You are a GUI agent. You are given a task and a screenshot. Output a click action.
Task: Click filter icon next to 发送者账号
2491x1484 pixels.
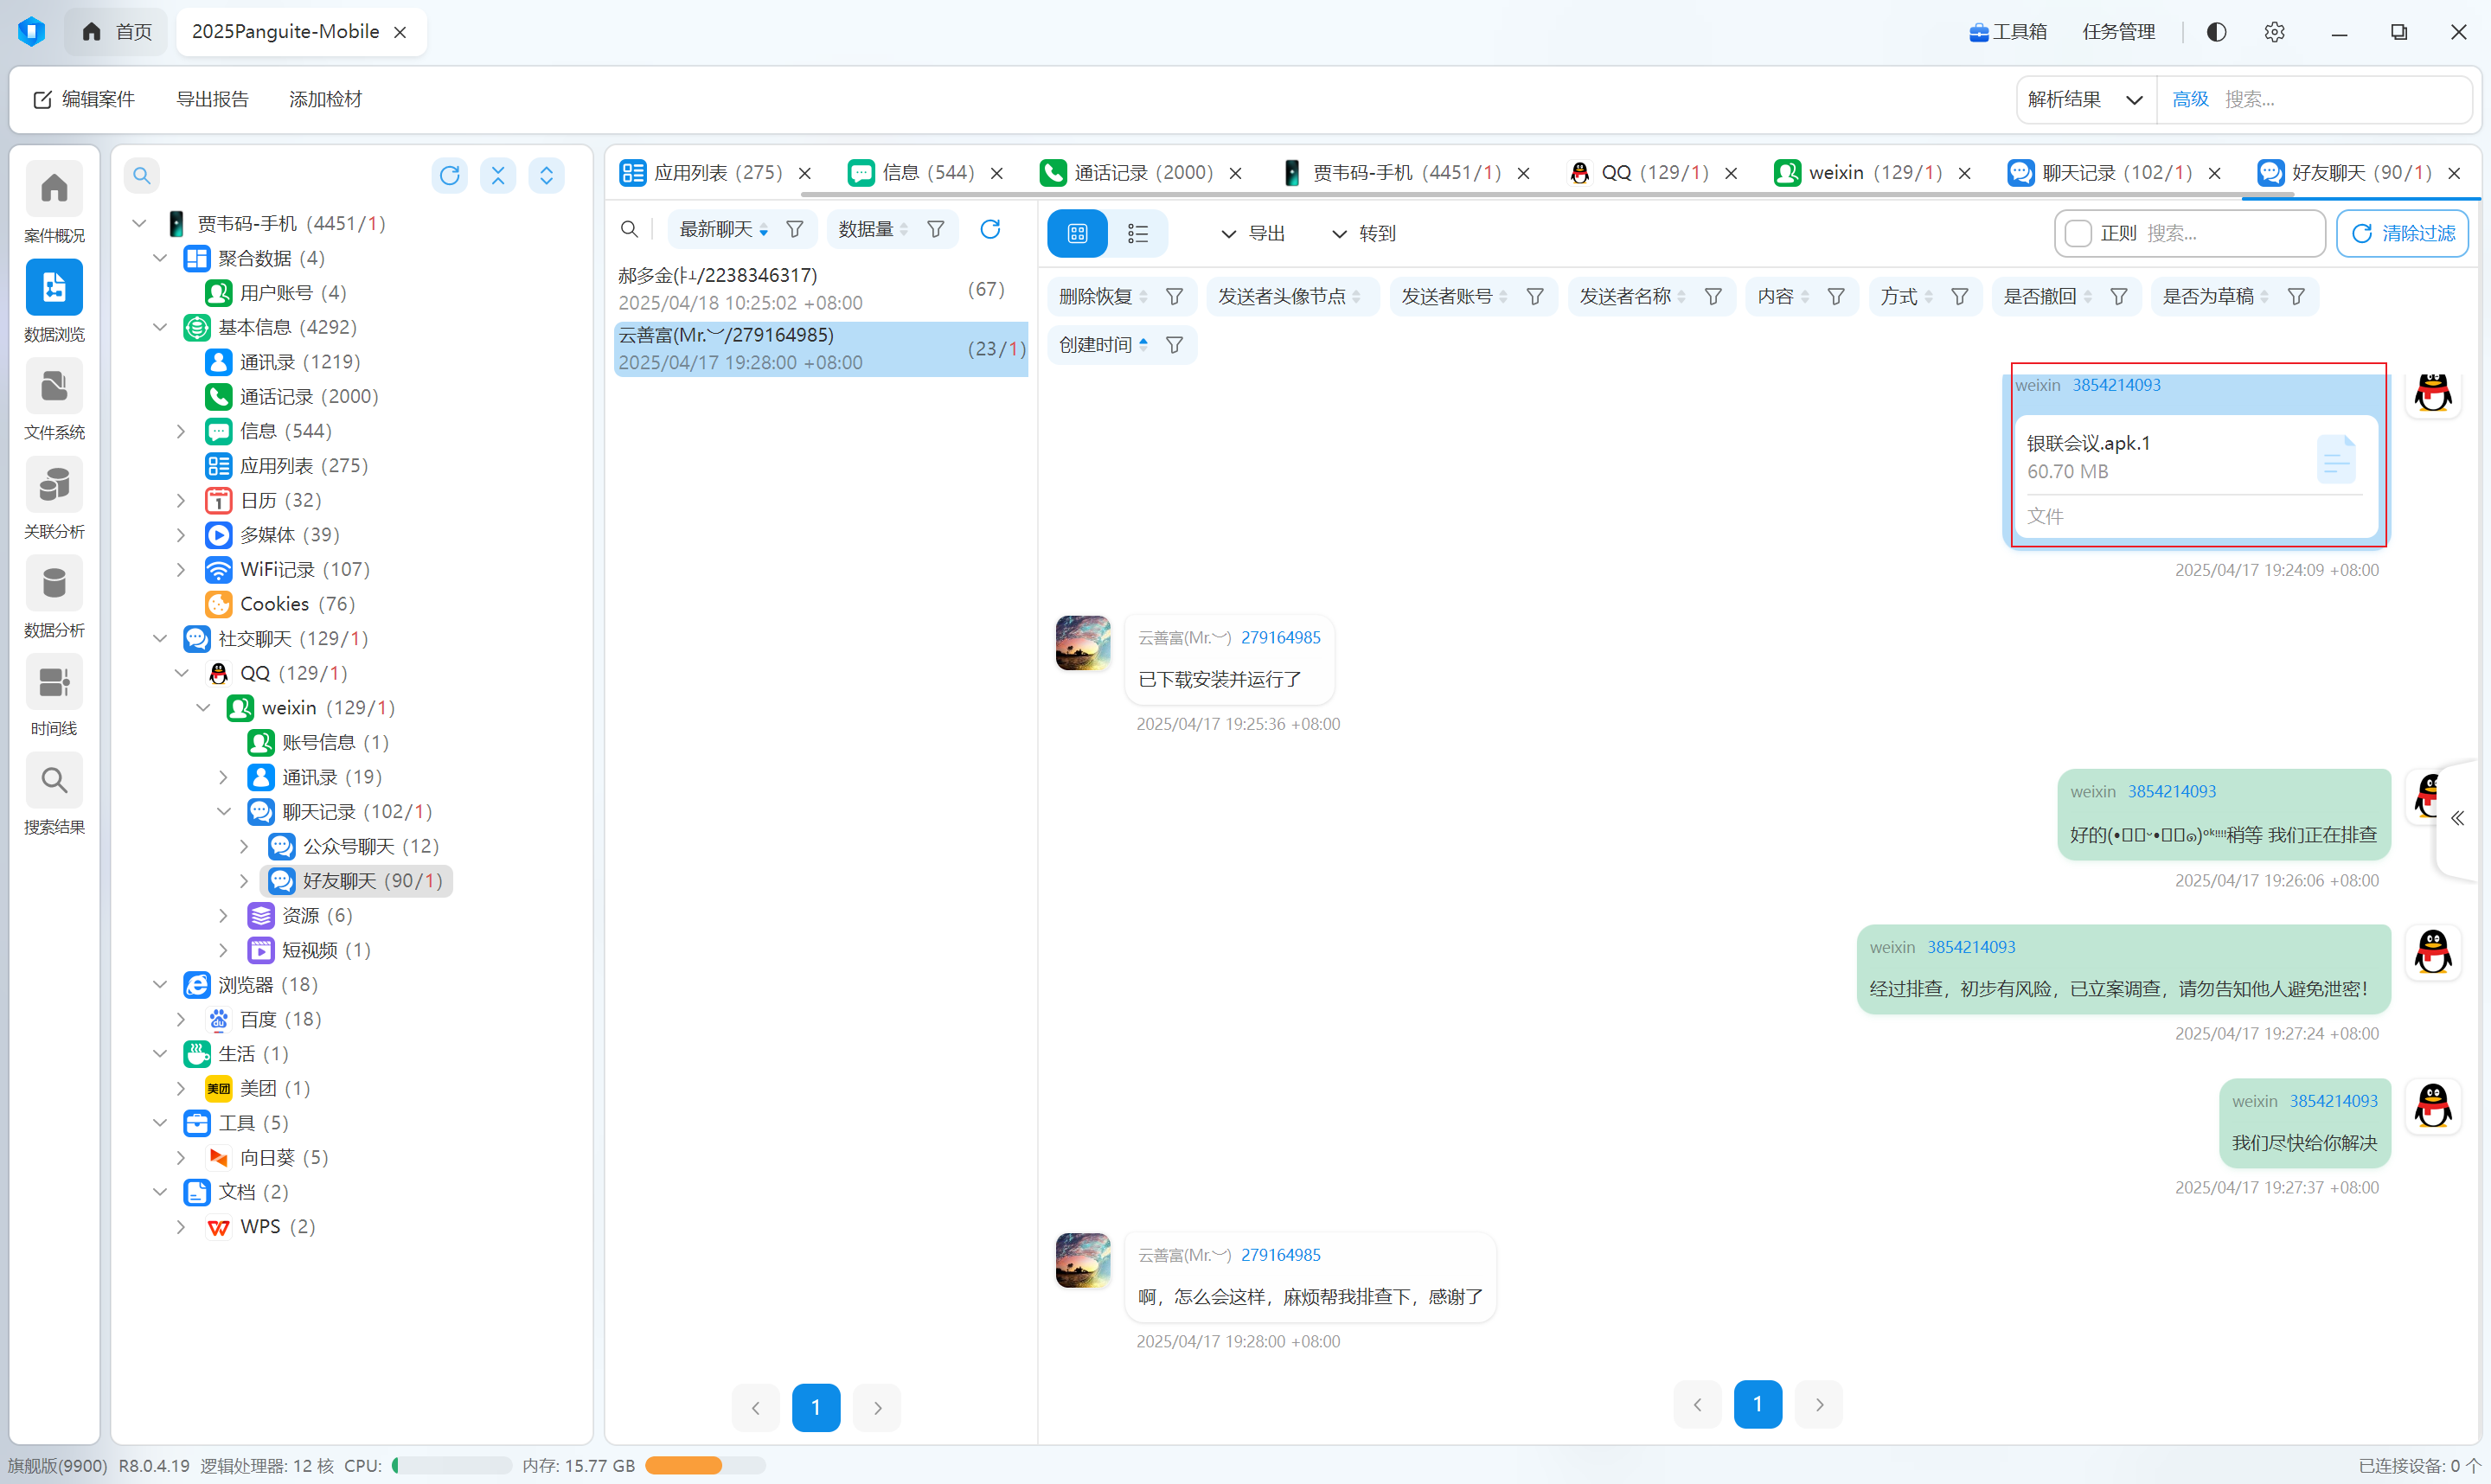[x=1534, y=297]
